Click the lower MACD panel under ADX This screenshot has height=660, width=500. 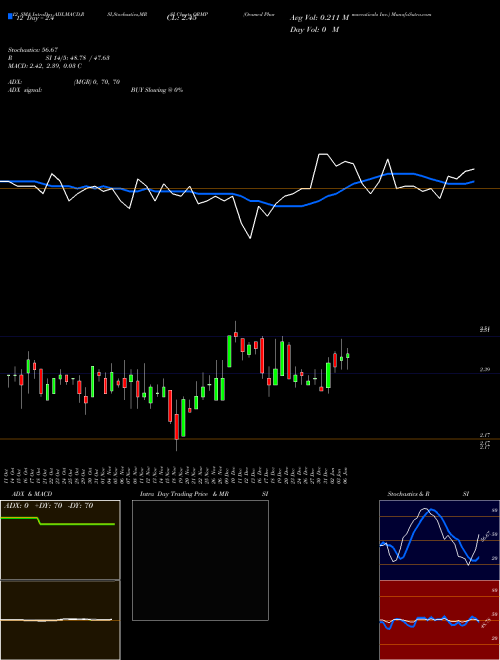[60, 620]
